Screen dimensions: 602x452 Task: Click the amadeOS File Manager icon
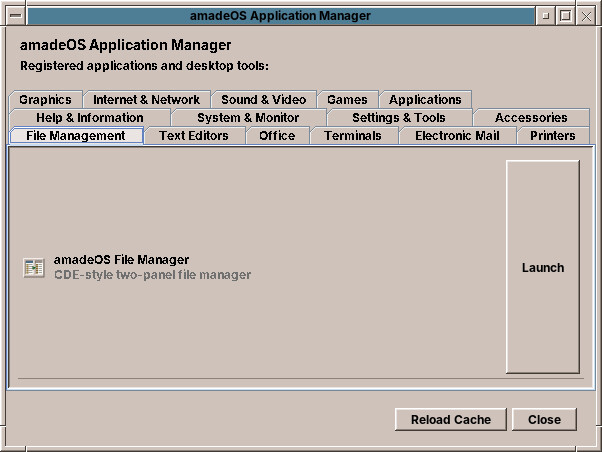[34, 268]
